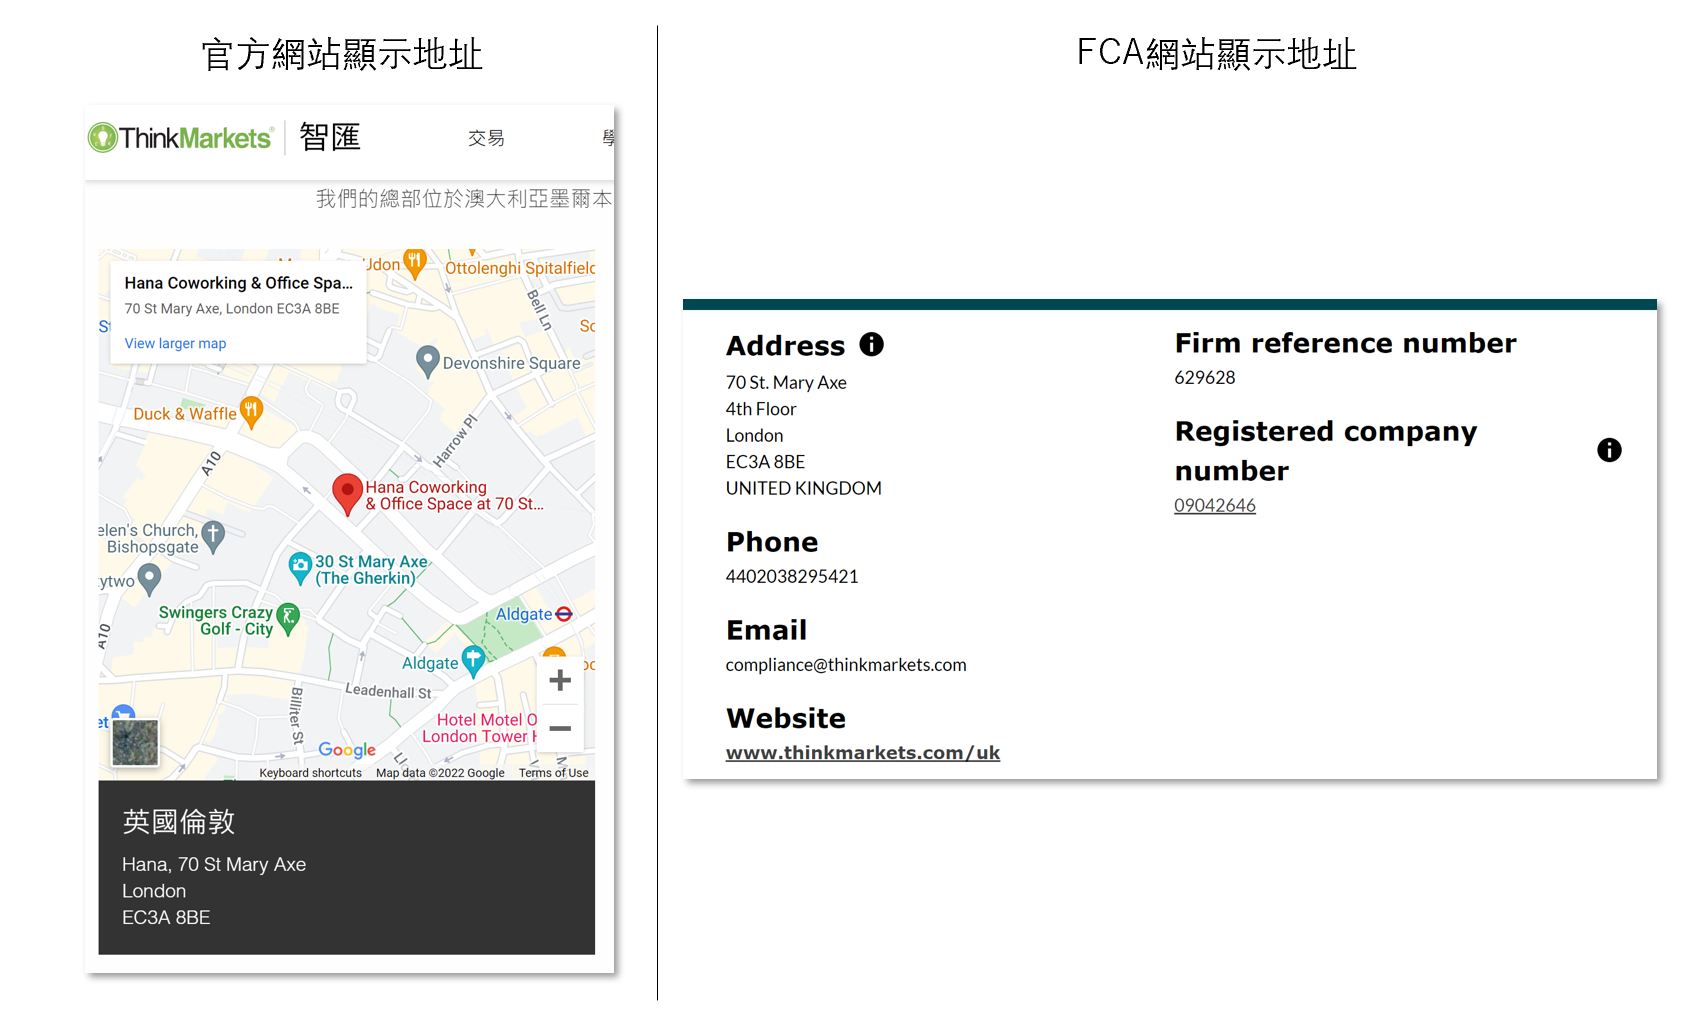The image size is (1702, 1012).
Task: Open the 交易 menu item
Action: click(486, 138)
